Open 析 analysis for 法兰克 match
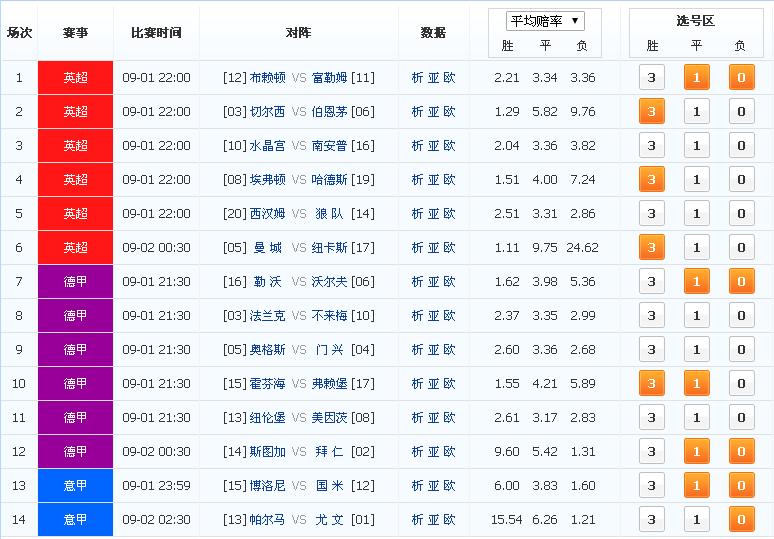Screen dimensions: 774x539 click(418, 315)
